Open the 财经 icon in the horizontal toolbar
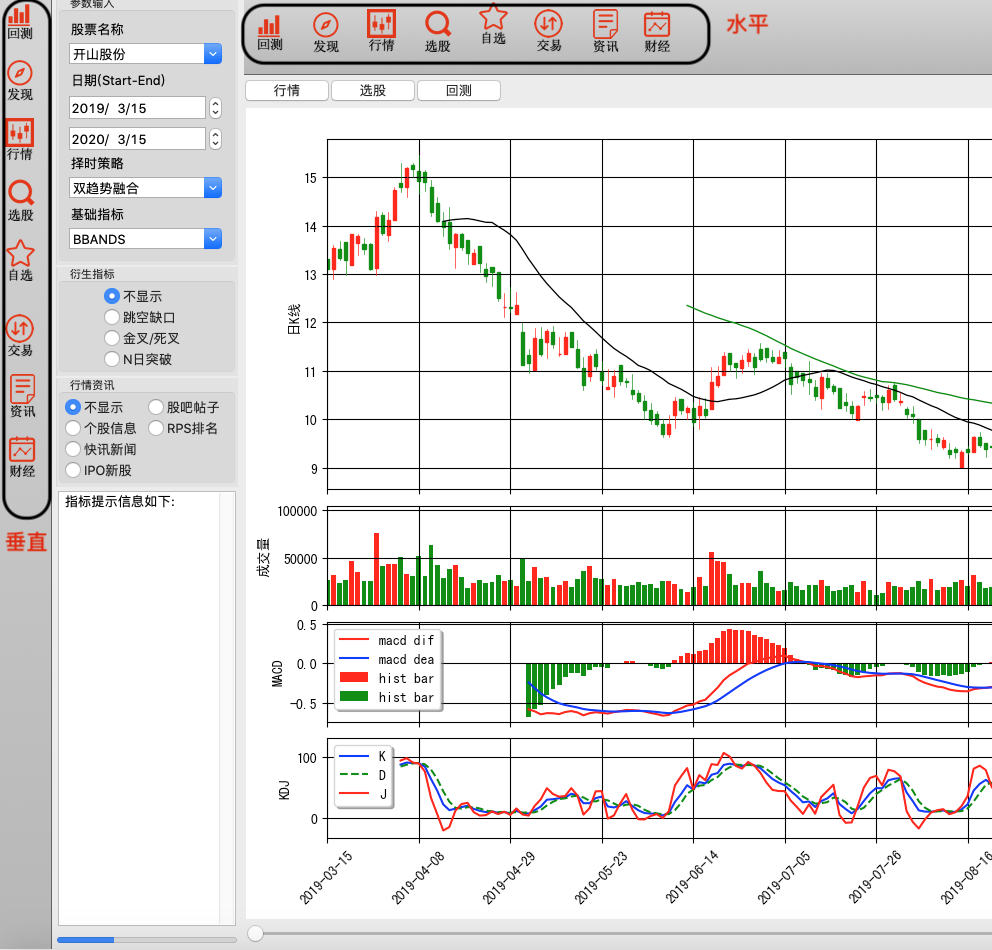This screenshot has width=992, height=950. coord(657,26)
